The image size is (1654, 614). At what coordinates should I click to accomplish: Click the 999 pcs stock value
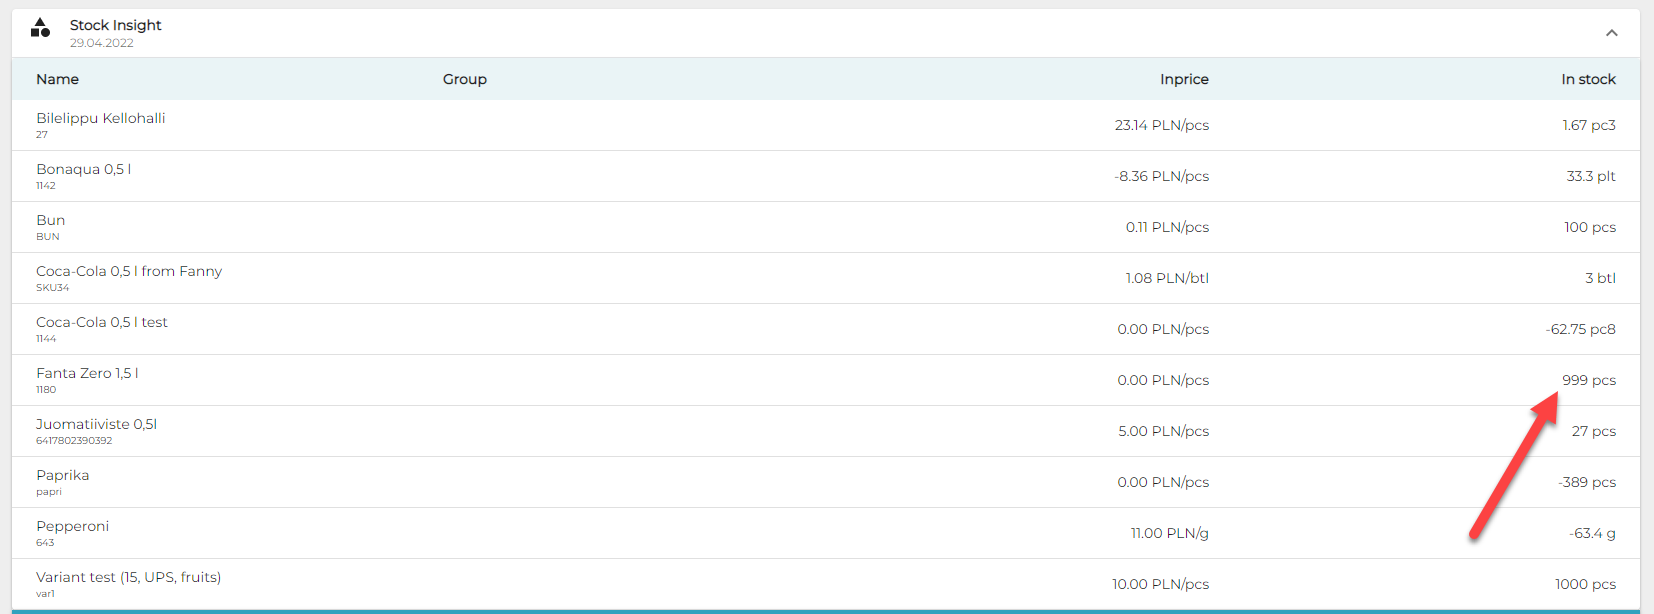click(1588, 380)
